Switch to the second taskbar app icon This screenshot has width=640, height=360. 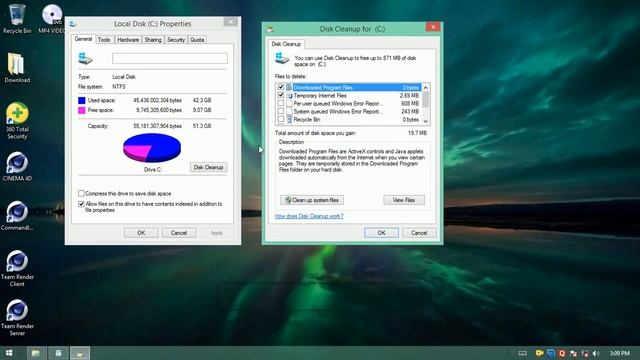pos(58,353)
